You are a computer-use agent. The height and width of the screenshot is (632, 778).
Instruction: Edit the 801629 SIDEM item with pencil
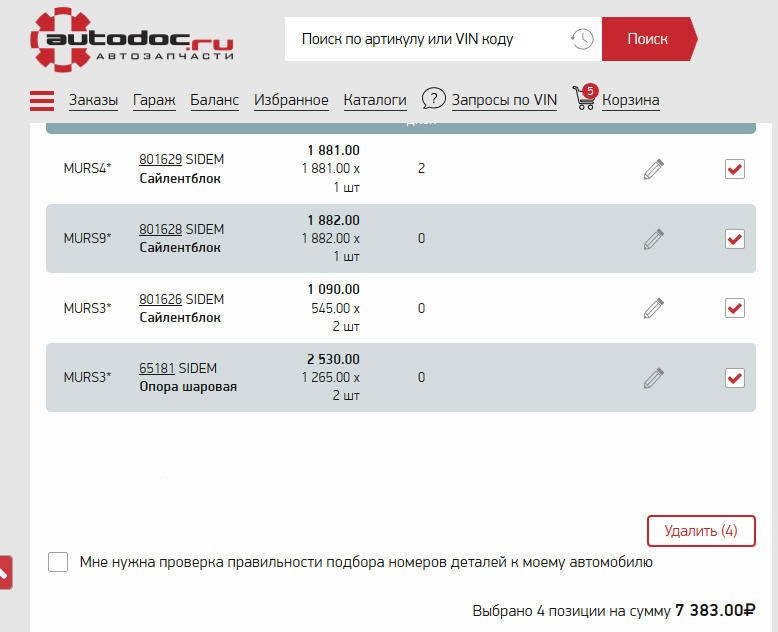(653, 169)
